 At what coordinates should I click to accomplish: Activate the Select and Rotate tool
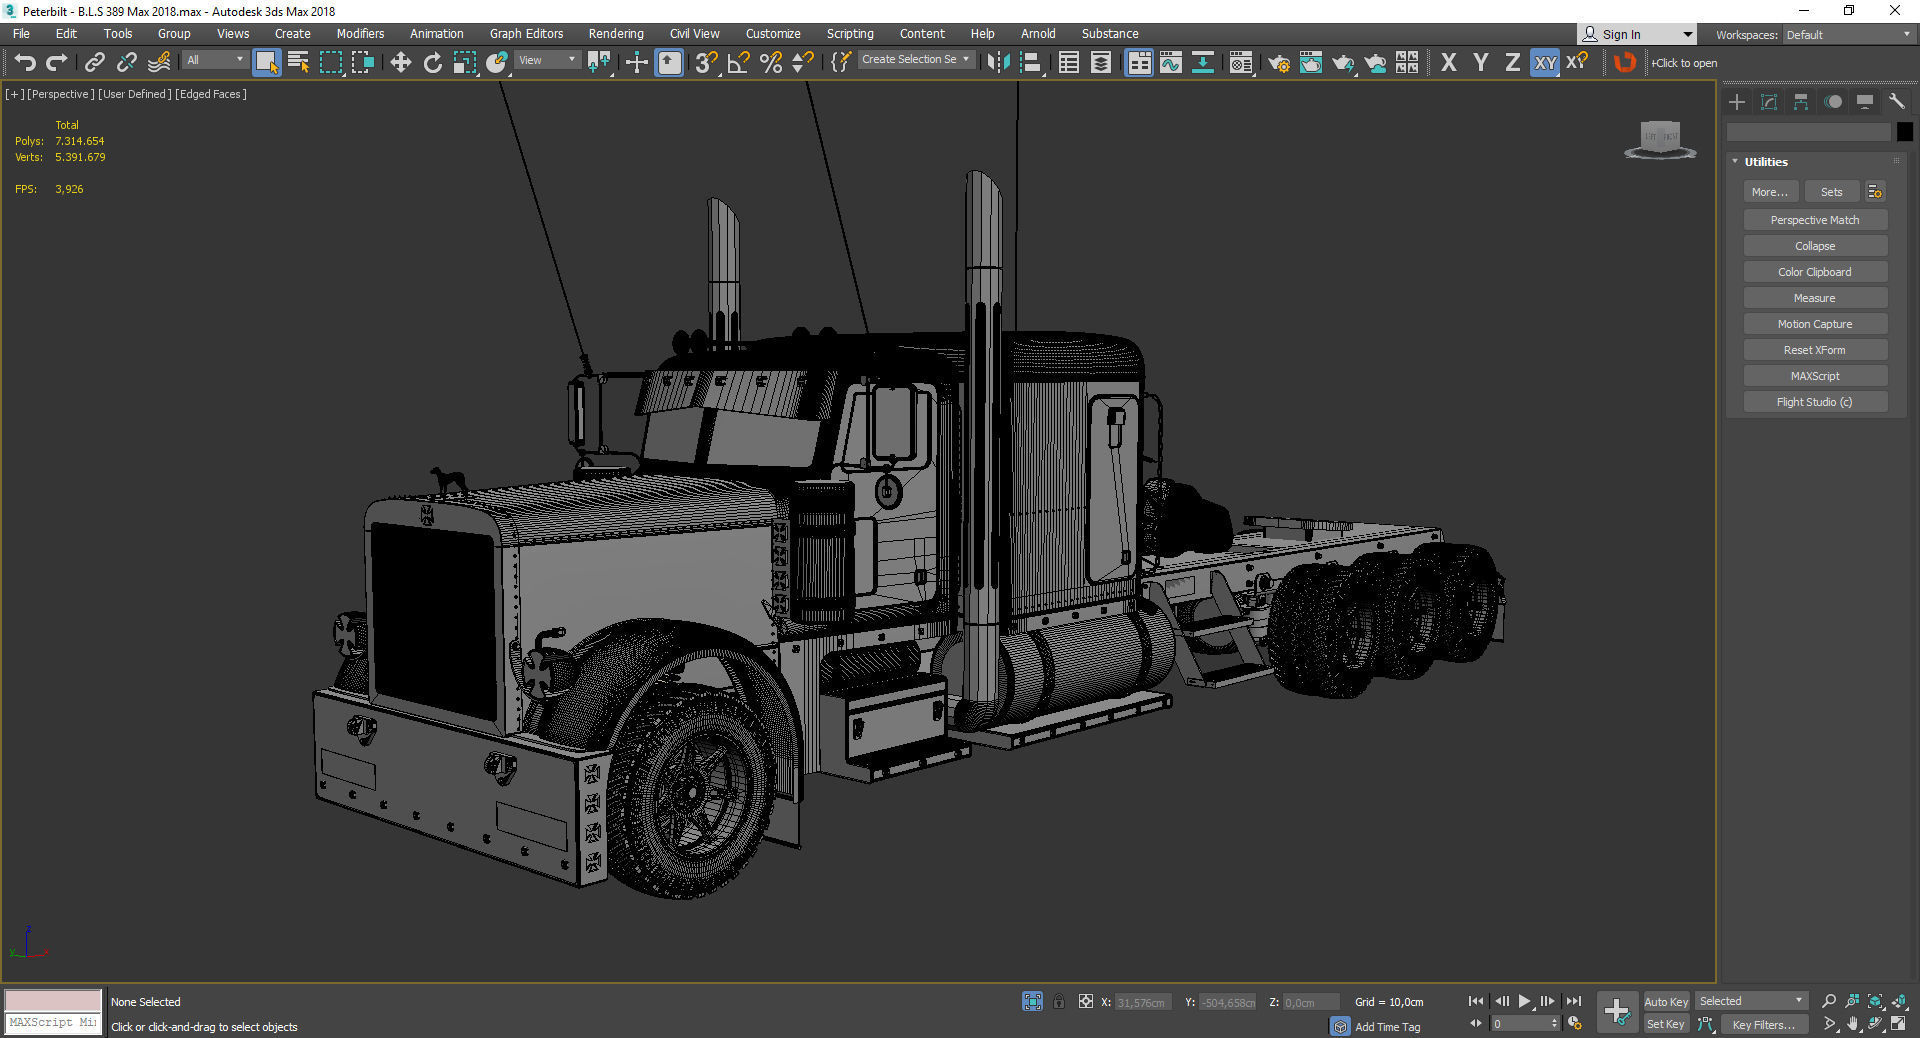pyautogui.click(x=432, y=63)
